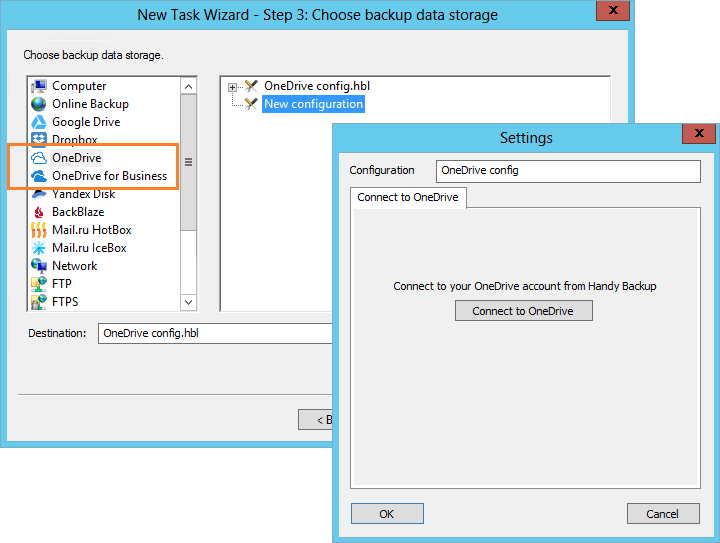Select the 'New configuration' tree entry

[x=314, y=104]
